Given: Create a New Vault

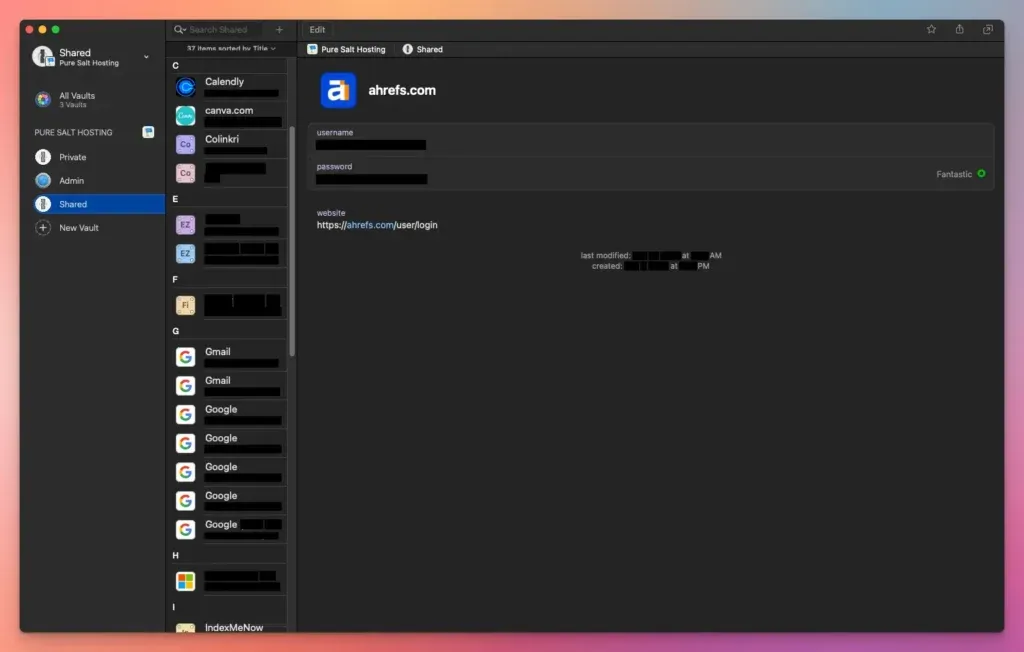Looking at the screenshot, I should click(78, 228).
